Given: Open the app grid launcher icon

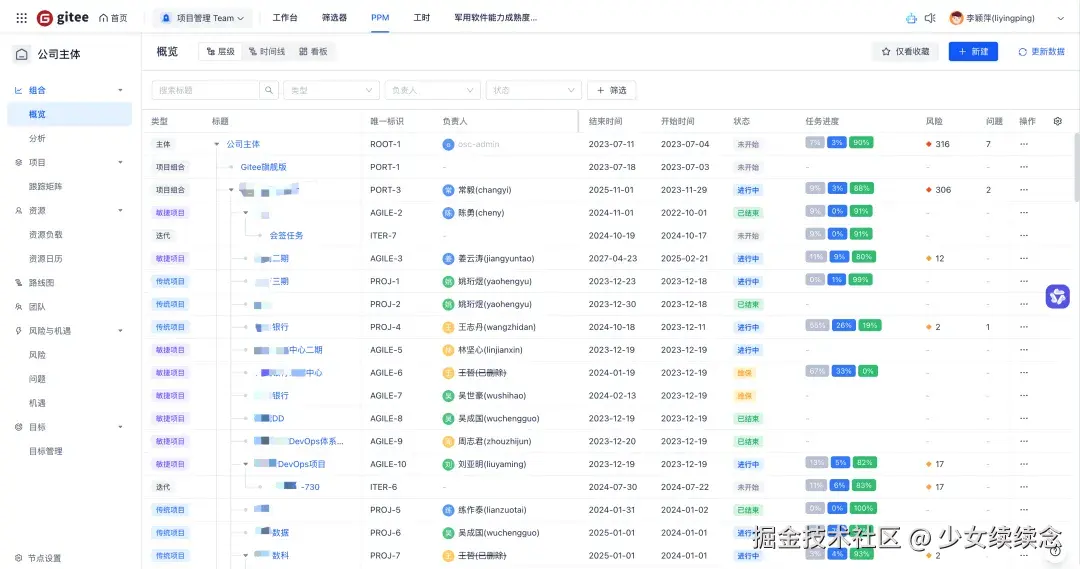Looking at the screenshot, I should tap(21, 18).
